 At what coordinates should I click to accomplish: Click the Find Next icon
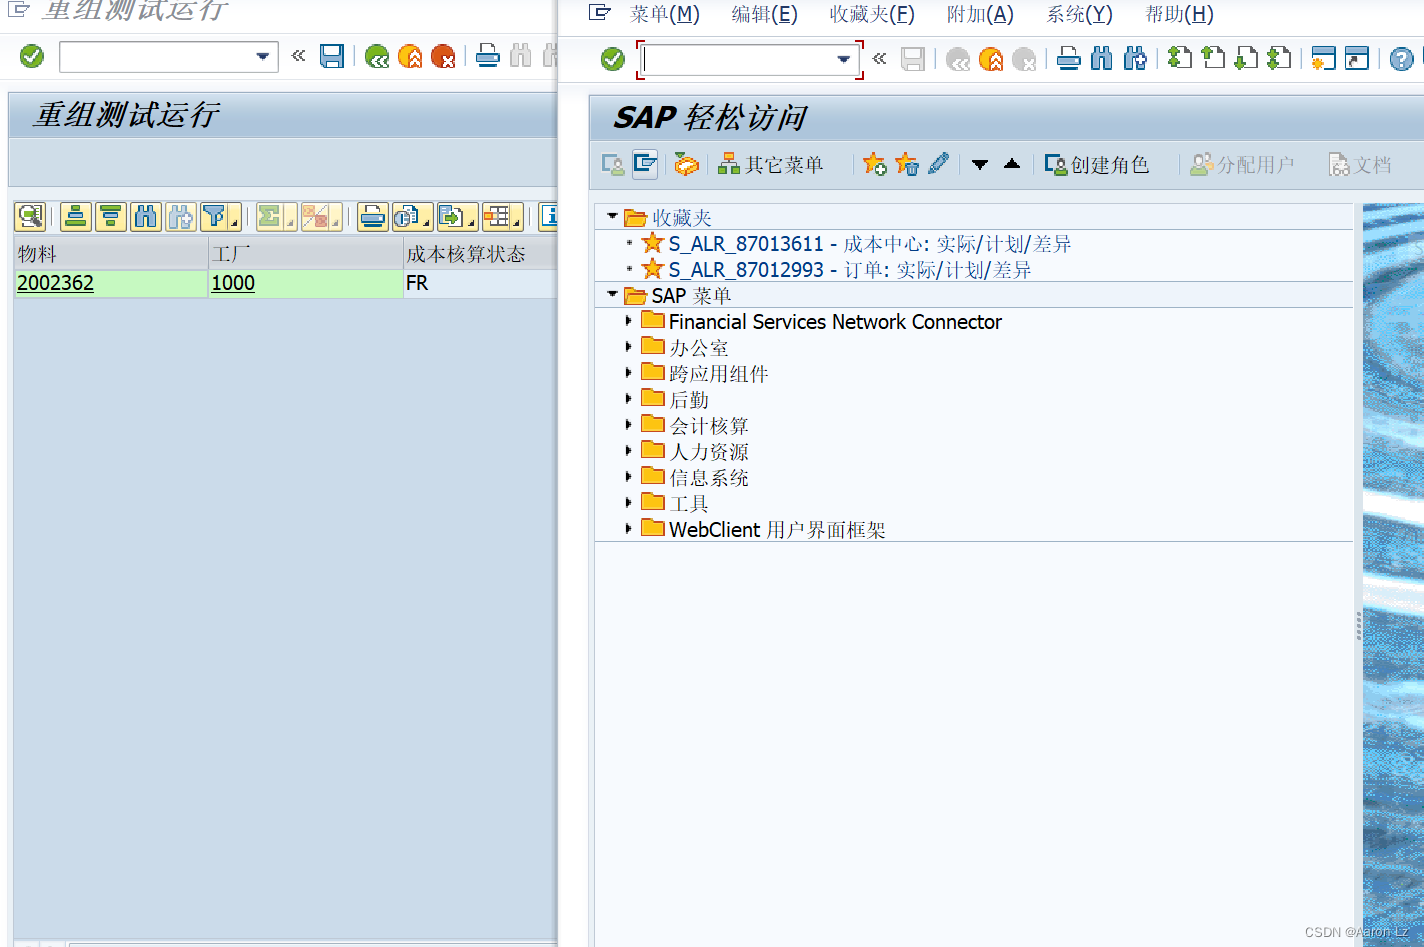point(181,216)
